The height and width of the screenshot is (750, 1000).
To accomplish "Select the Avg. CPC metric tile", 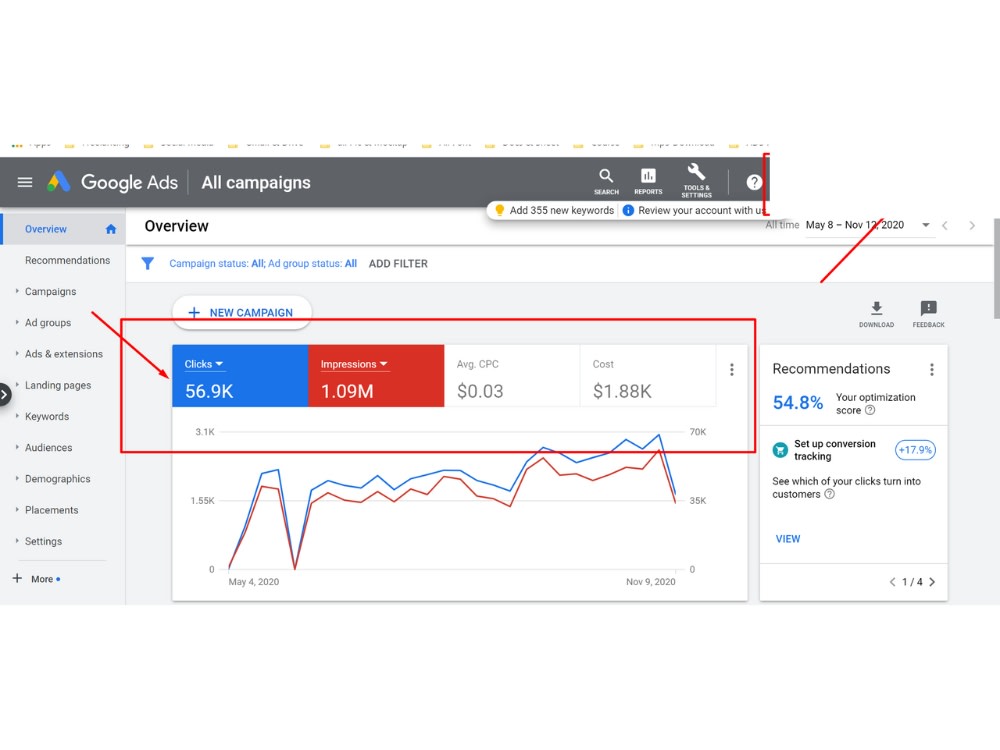I will pyautogui.click(x=512, y=376).
